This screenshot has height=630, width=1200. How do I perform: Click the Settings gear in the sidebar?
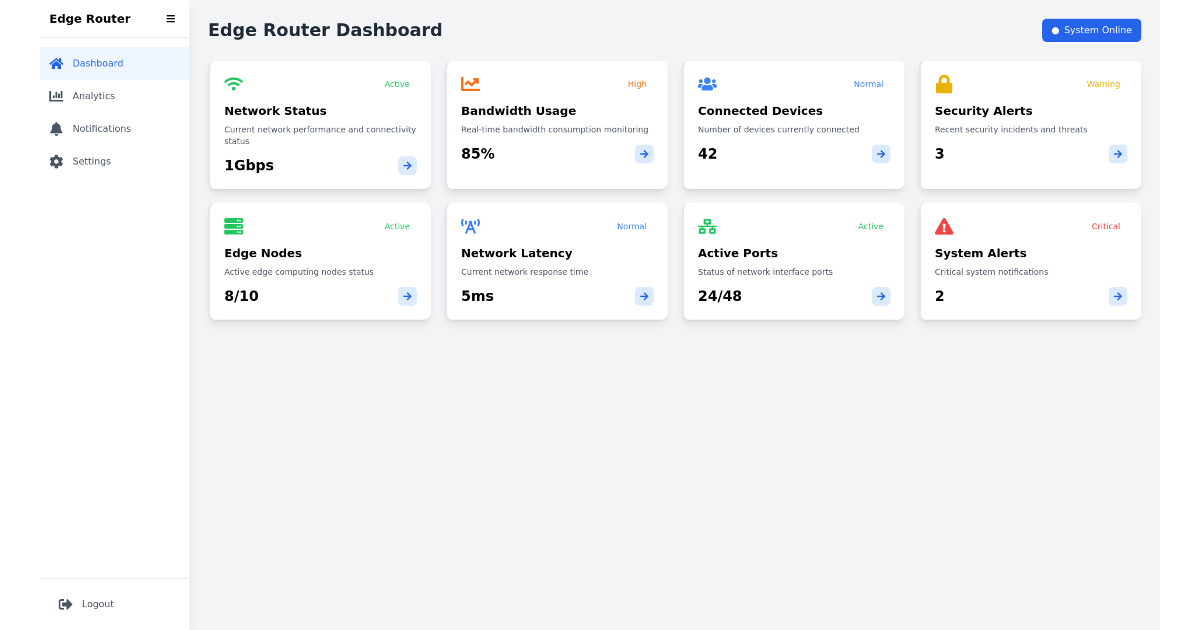91,161
